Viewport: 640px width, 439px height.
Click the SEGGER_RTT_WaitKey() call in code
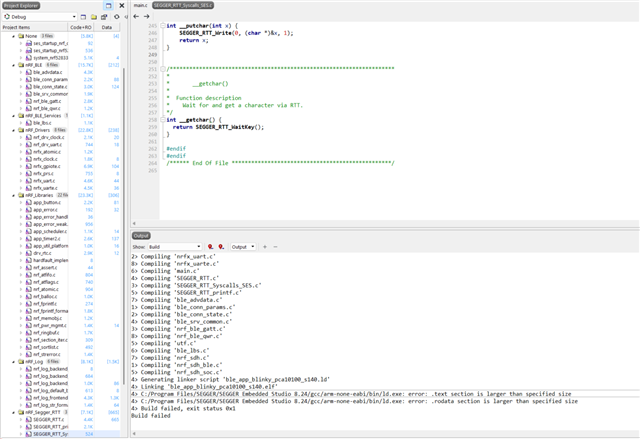[229, 127]
